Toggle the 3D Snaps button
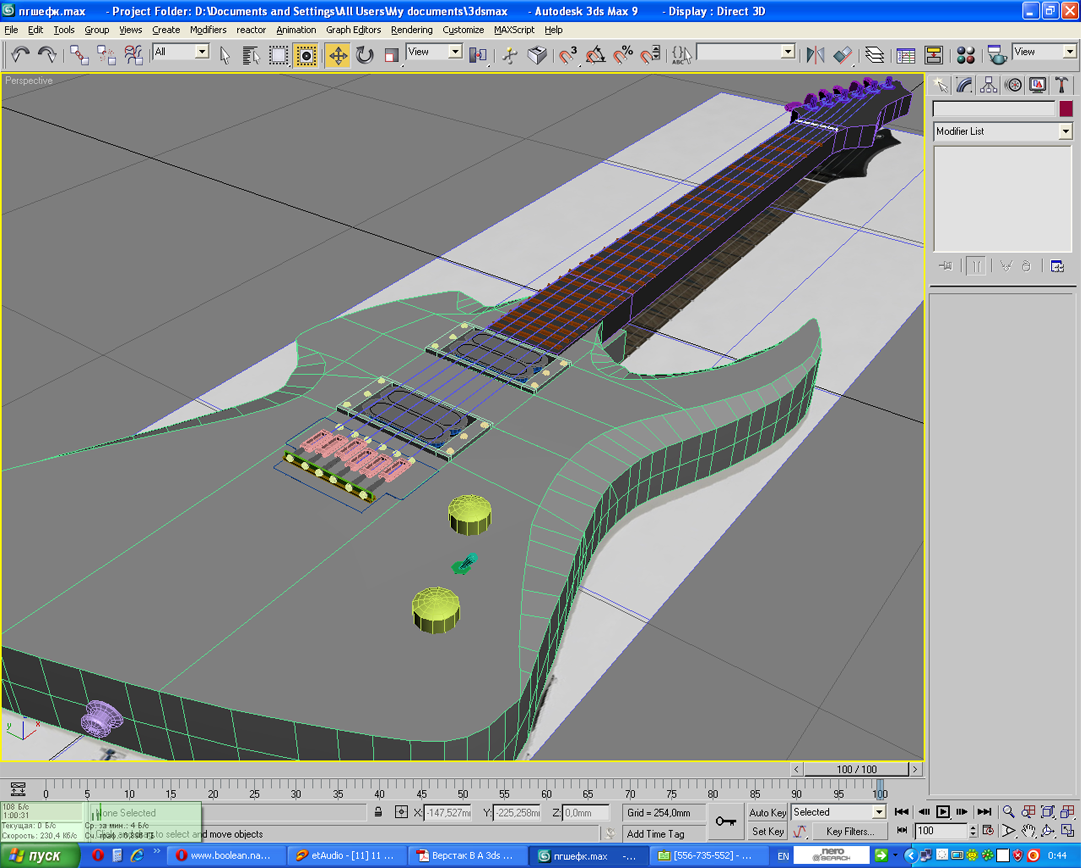Viewport: 1081px width, 868px height. 568,55
